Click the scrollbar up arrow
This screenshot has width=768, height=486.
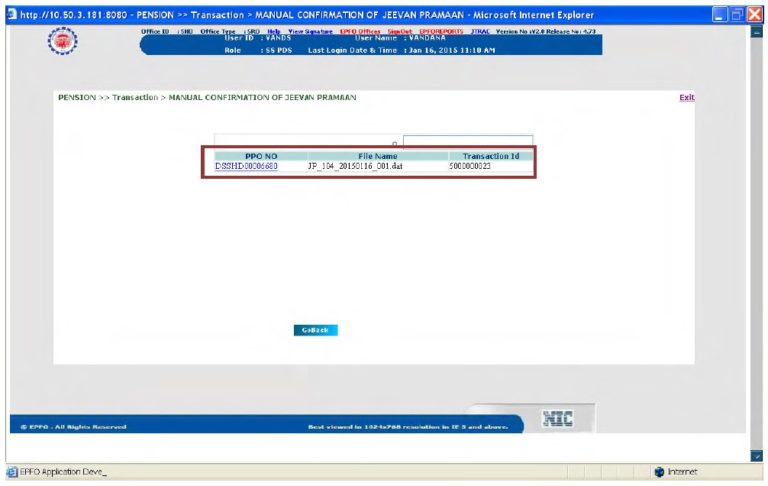point(756,32)
